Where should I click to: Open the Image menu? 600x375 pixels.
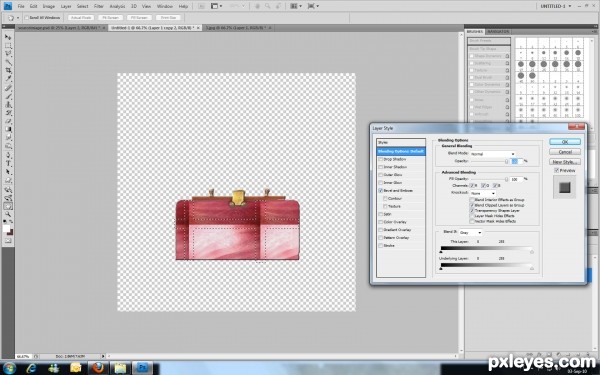pos(49,7)
